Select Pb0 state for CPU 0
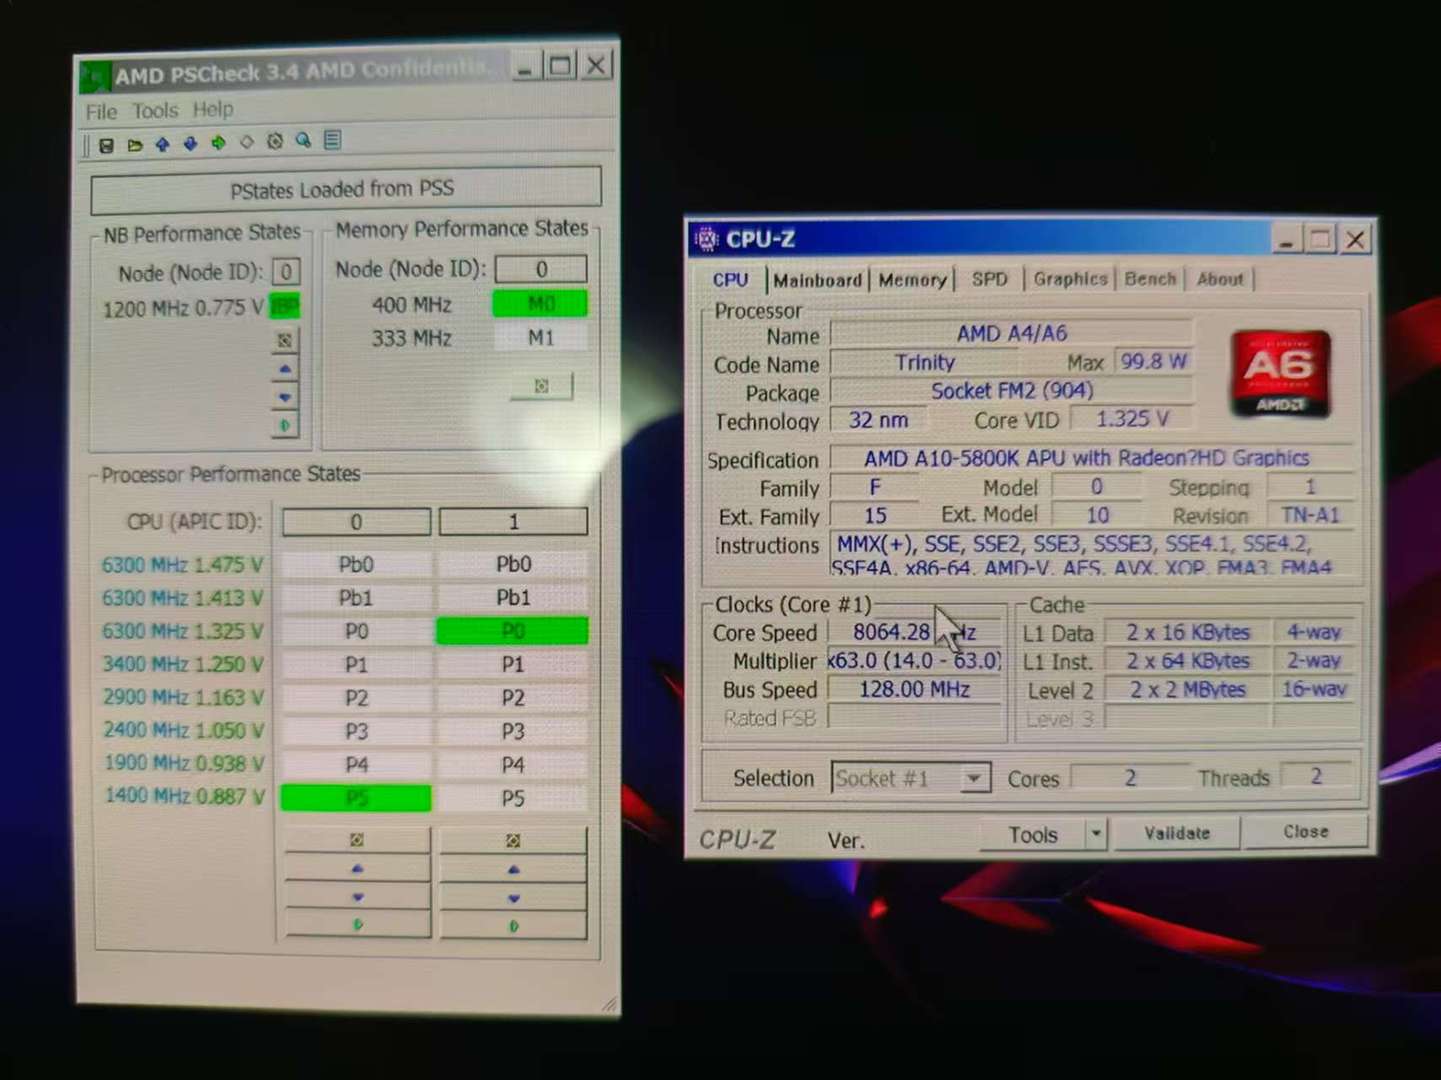The image size is (1441, 1080). point(356,564)
